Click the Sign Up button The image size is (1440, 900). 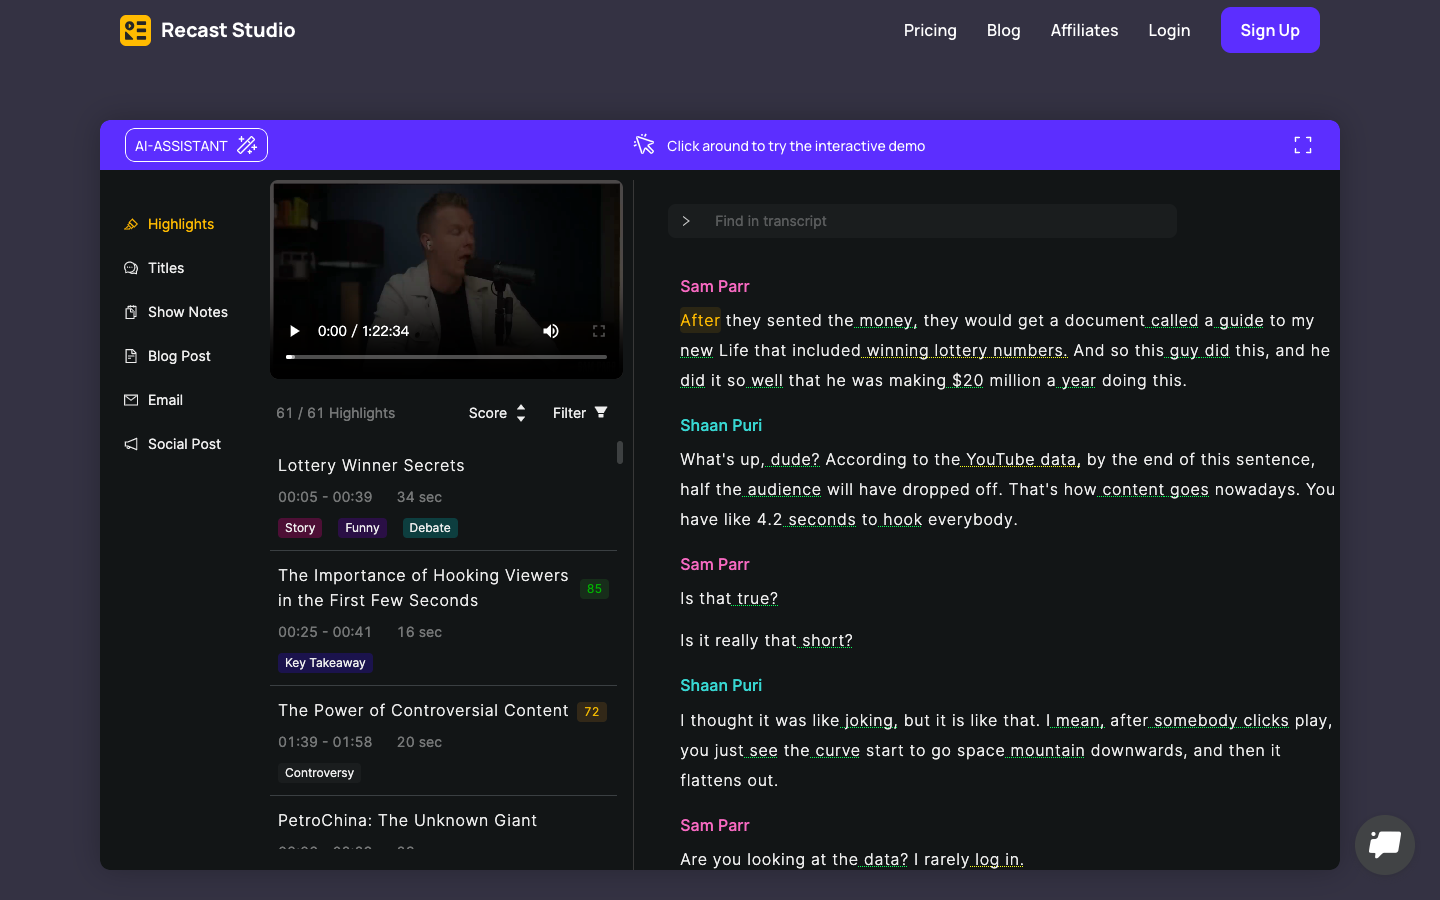(x=1269, y=30)
